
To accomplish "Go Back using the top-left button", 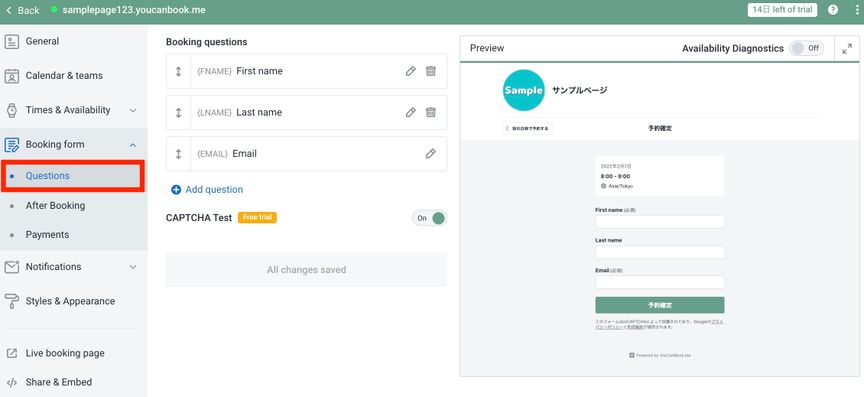I will pyautogui.click(x=23, y=10).
